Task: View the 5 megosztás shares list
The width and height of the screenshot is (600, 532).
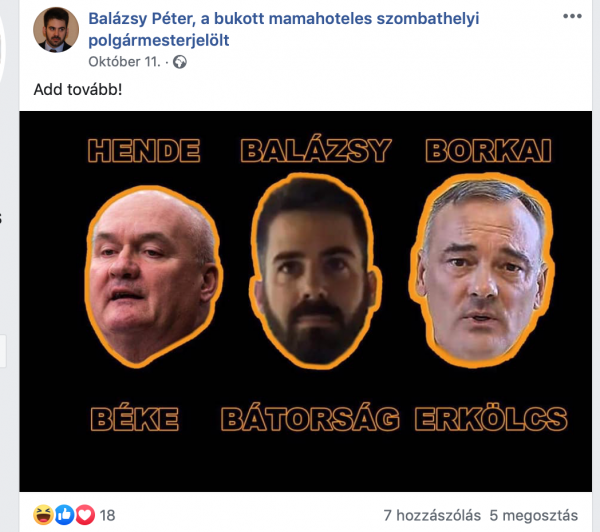Action: coord(534,515)
